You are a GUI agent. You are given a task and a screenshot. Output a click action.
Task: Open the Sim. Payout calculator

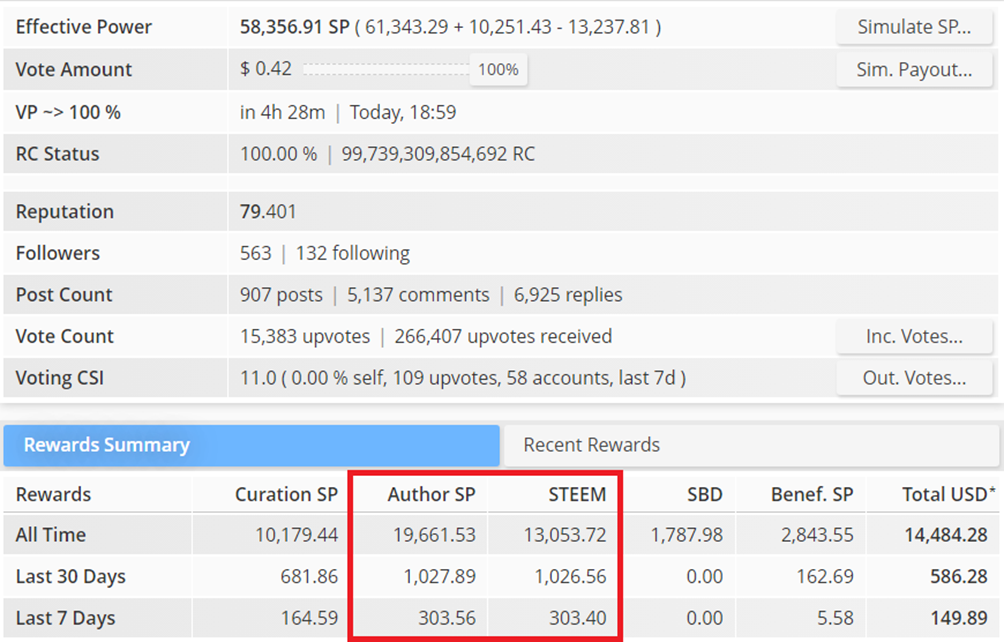[x=914, y=69]
